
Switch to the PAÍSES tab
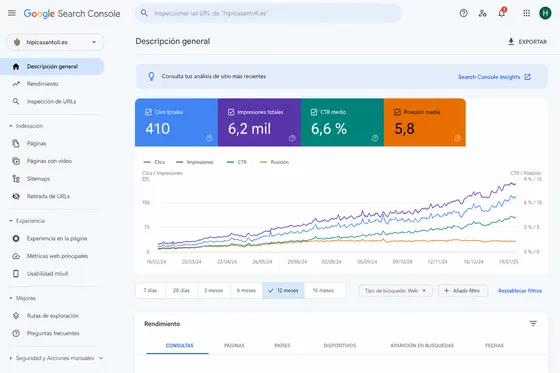282,345
